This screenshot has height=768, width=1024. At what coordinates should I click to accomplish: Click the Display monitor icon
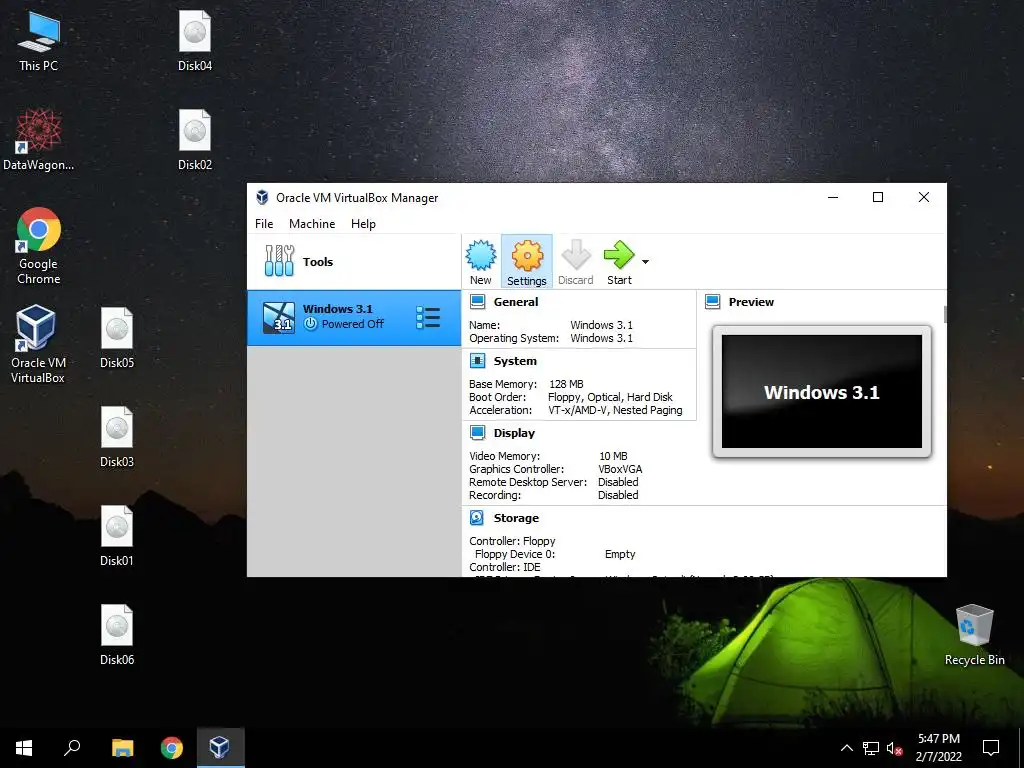click(x=477, y=432)
